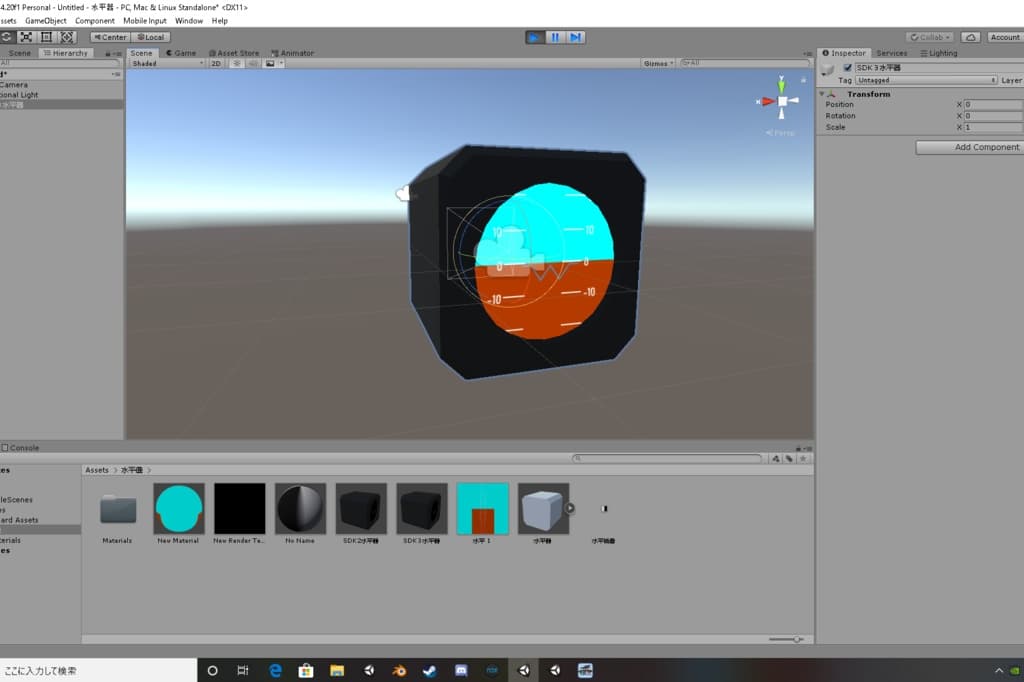
Task: Toggle scene lighting button
Action: [236, 63]
